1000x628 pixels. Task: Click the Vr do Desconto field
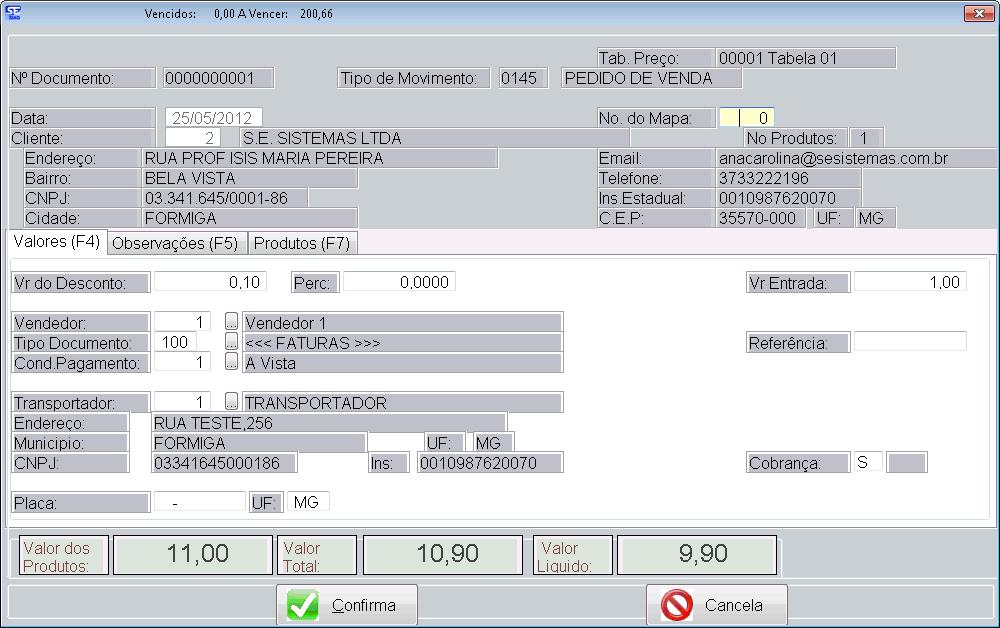click(210, 282)
